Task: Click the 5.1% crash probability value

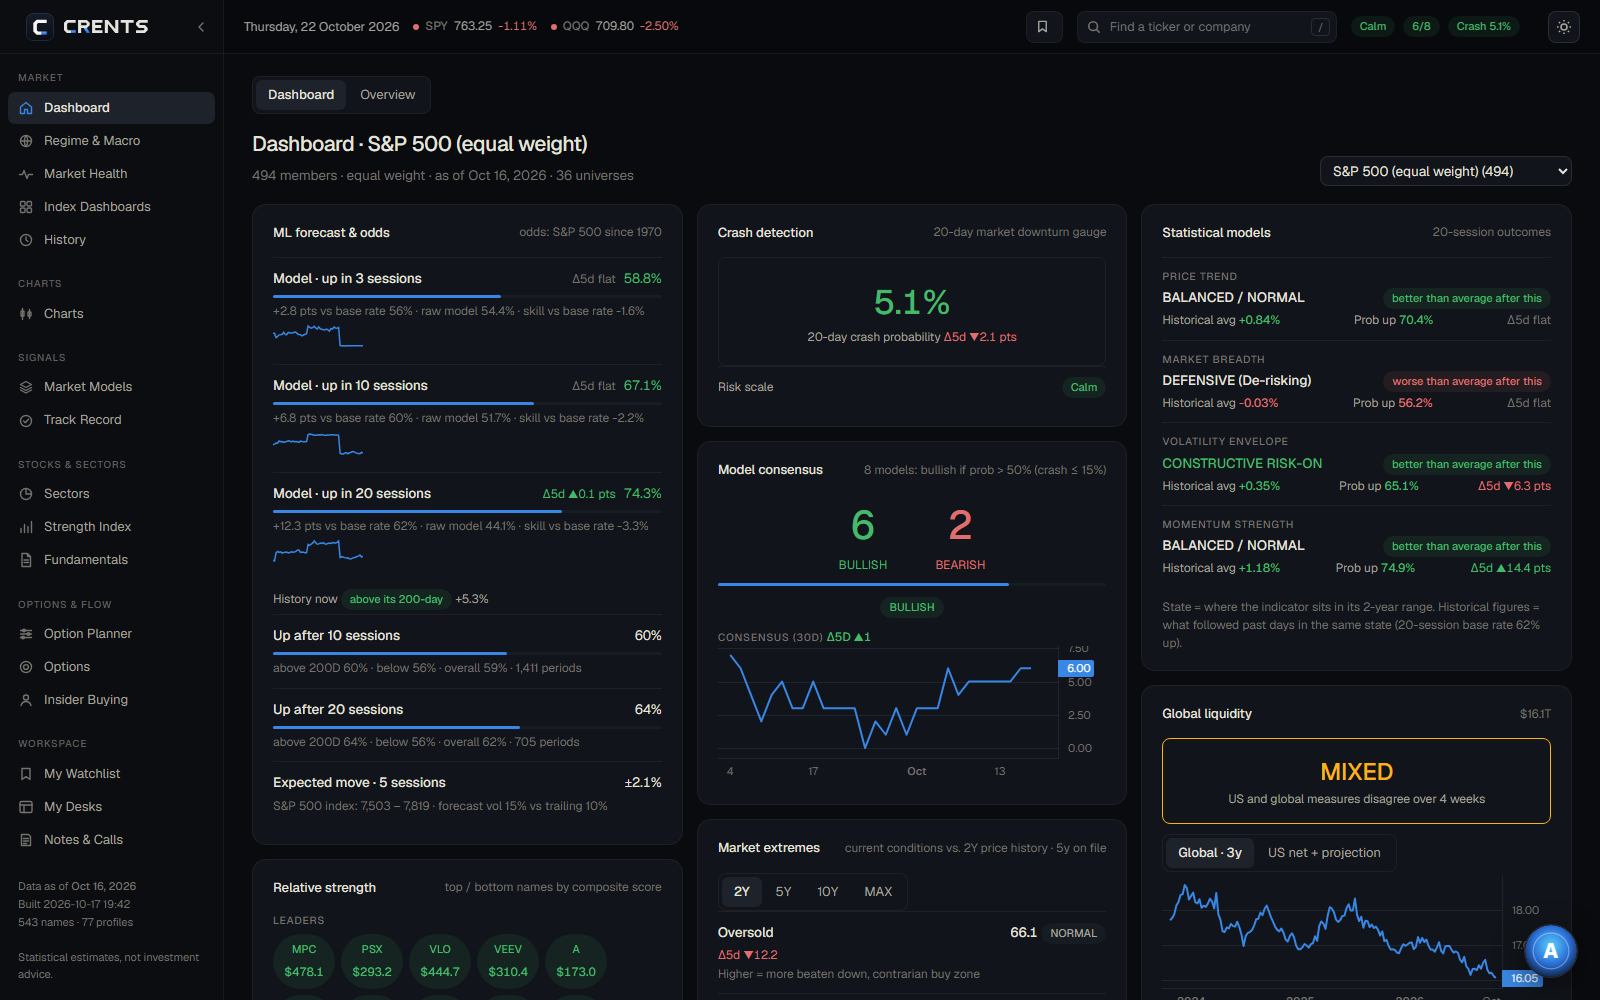Action: point(912,302)
